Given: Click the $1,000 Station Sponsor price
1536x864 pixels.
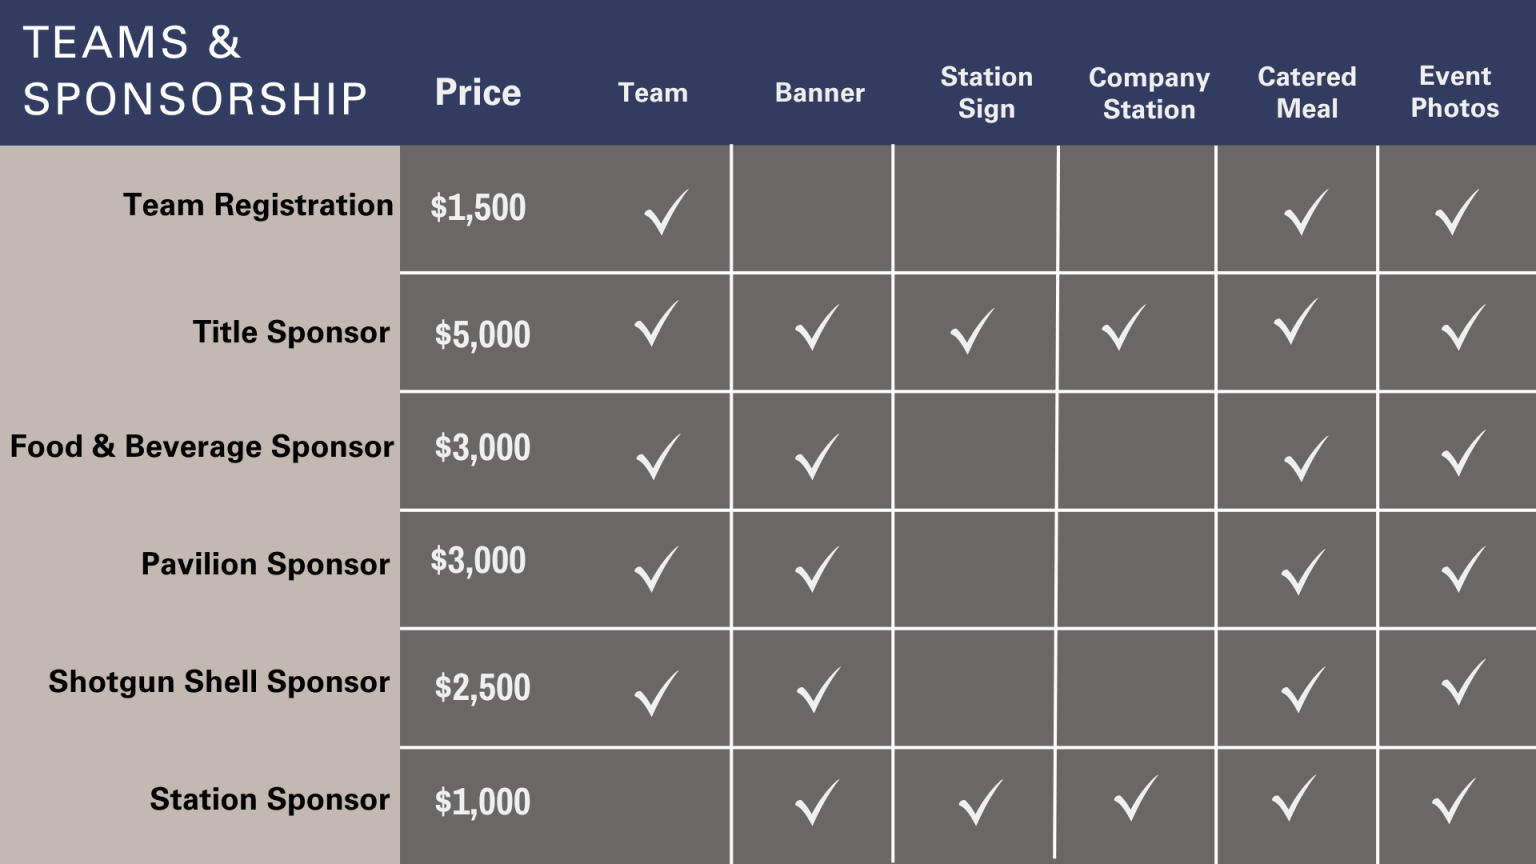Looking at the screenshot, I should pos(482,802).
